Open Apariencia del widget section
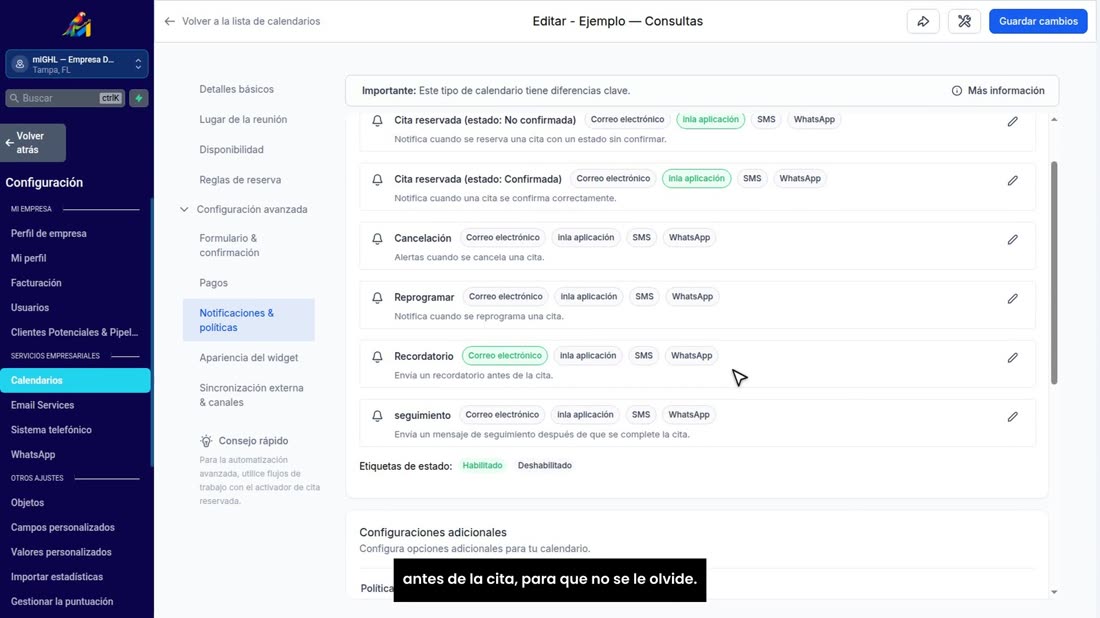1100x618 pixels. pos(248,358)
